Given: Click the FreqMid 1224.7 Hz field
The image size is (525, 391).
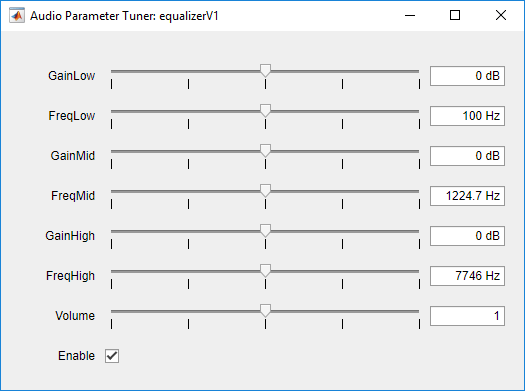Looking at the screenshot, I should 467,196.
